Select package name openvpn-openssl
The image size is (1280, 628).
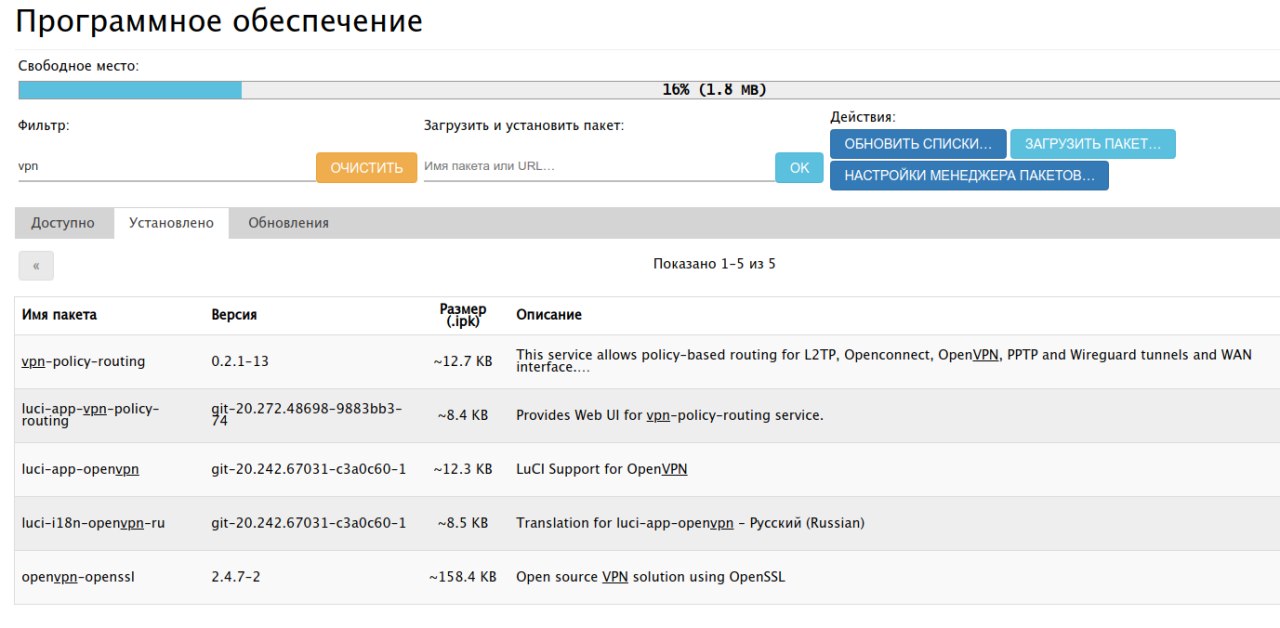pos(78,577)
